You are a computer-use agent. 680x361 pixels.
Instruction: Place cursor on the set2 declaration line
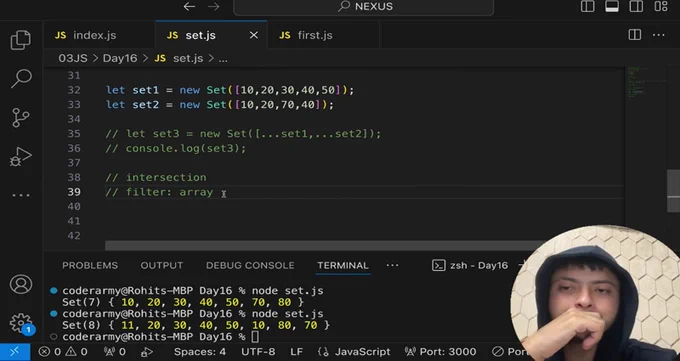(220, 105)
